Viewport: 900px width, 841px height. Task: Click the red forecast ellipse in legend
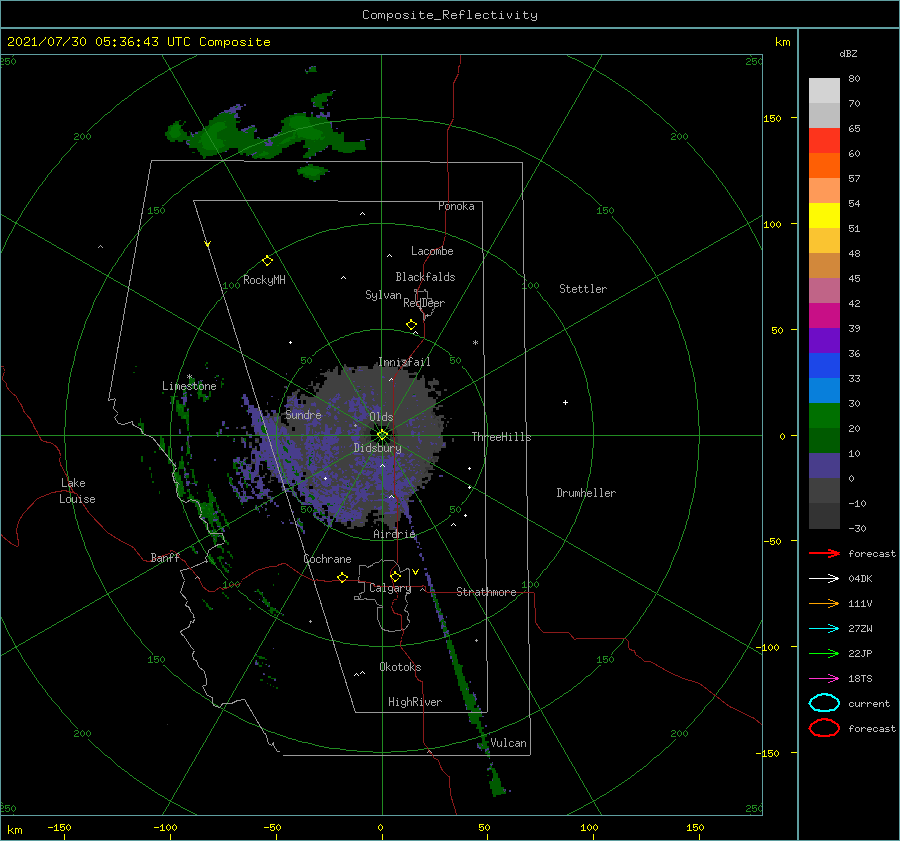coord(824,728)
